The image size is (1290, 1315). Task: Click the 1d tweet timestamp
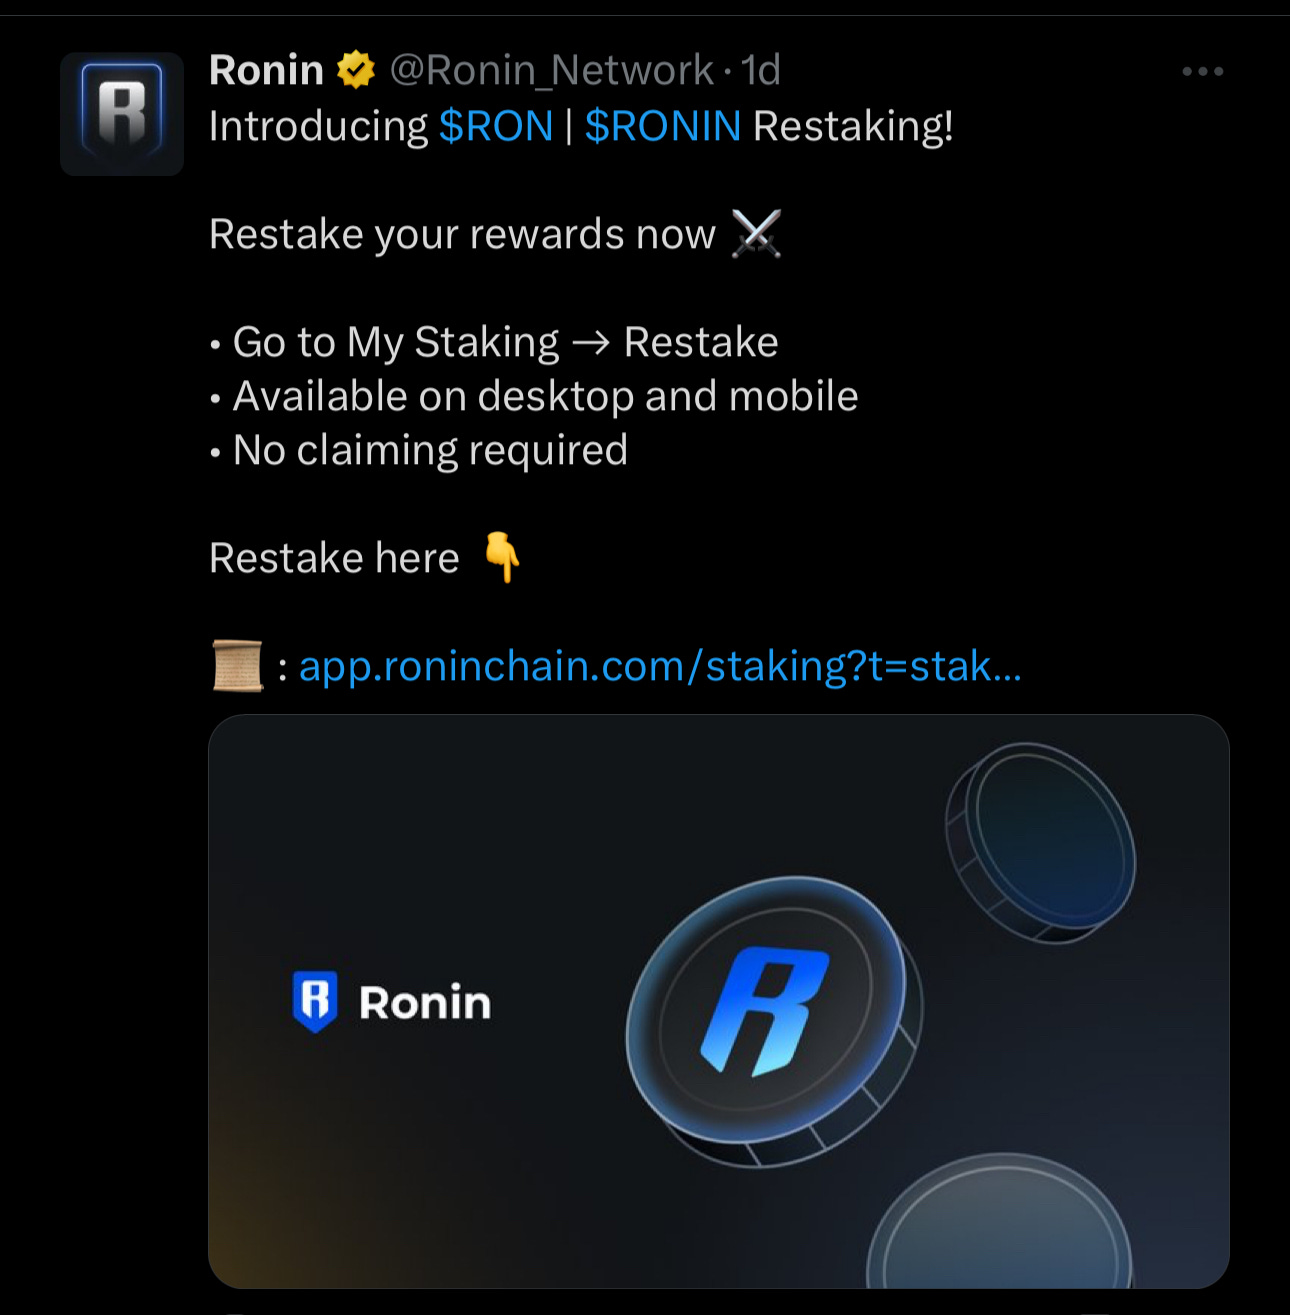click(x=761, y=70)
